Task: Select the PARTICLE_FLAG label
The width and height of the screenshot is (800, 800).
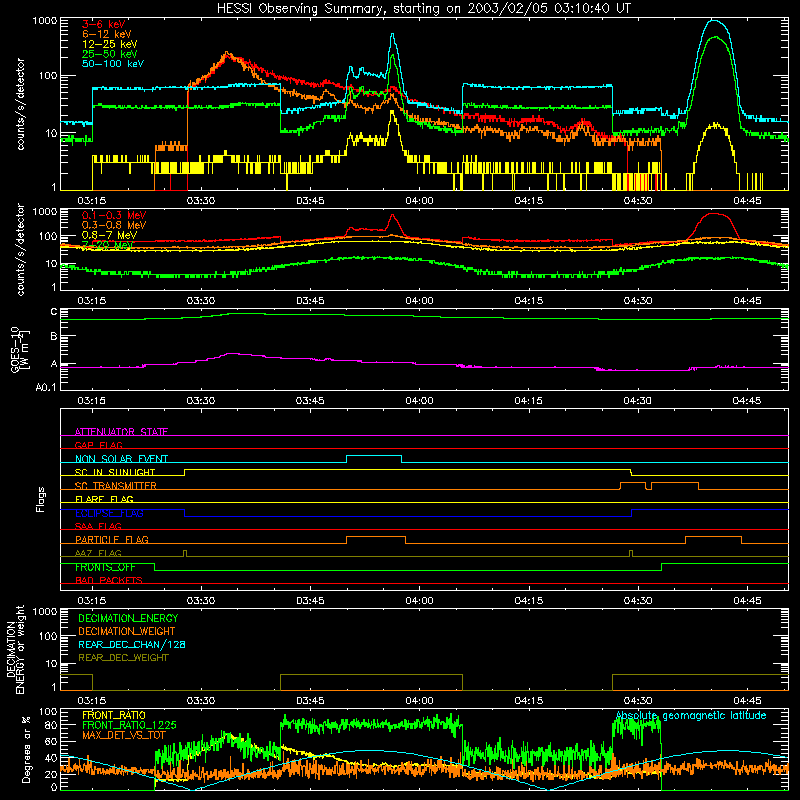Action: point(112,539)
